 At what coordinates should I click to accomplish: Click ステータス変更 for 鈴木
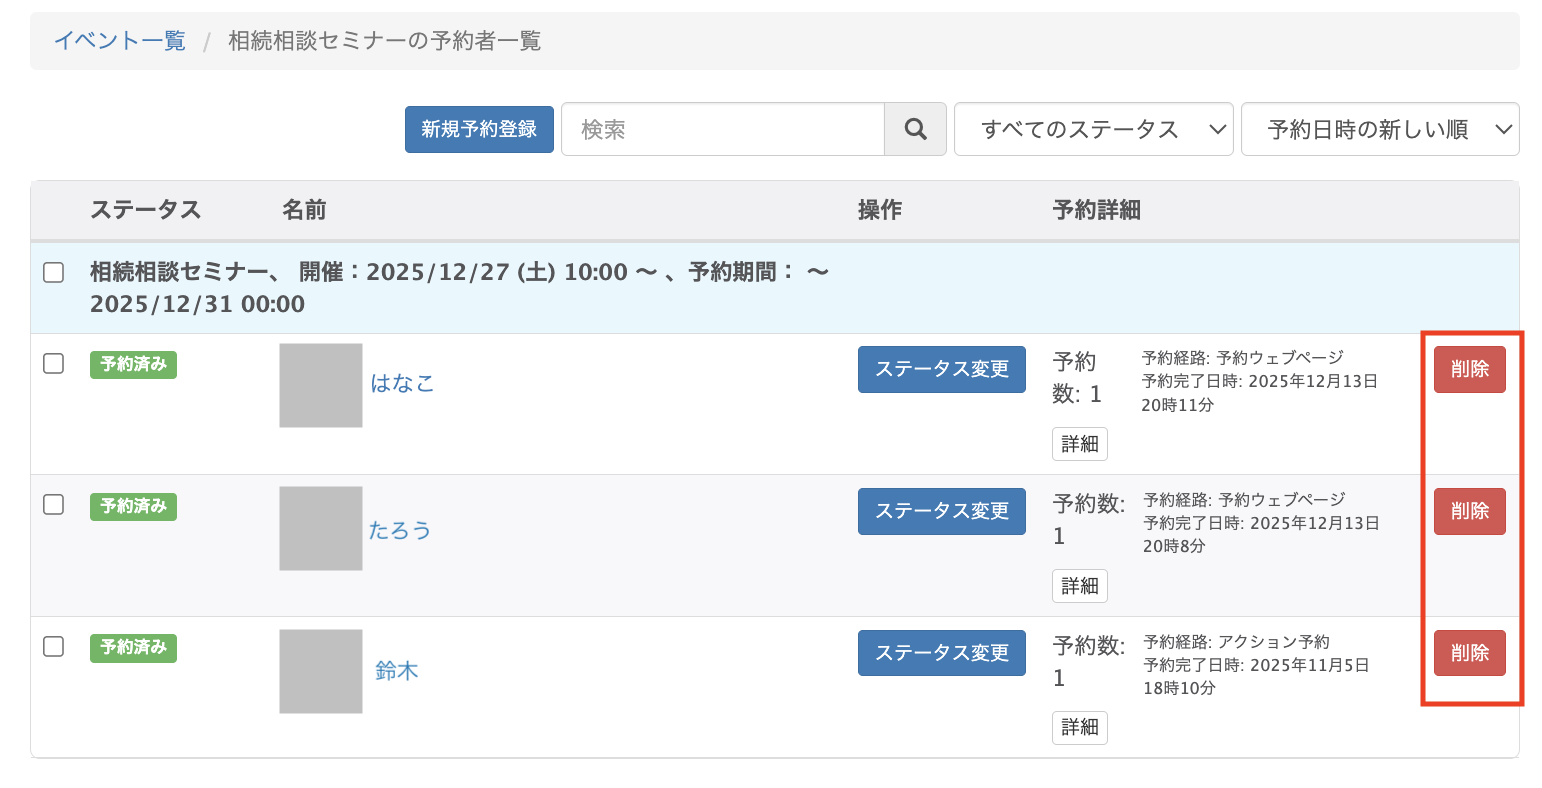[941, 652]
